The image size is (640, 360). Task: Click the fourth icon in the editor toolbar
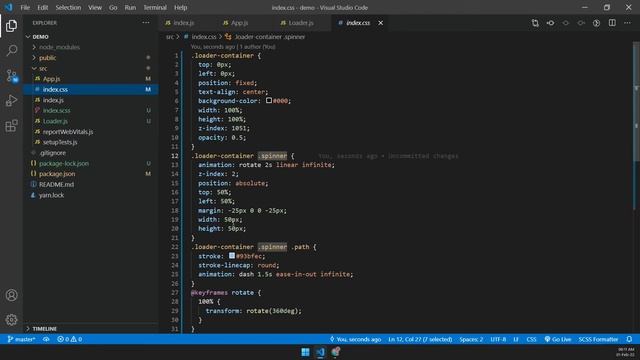[x=581, y=23]
